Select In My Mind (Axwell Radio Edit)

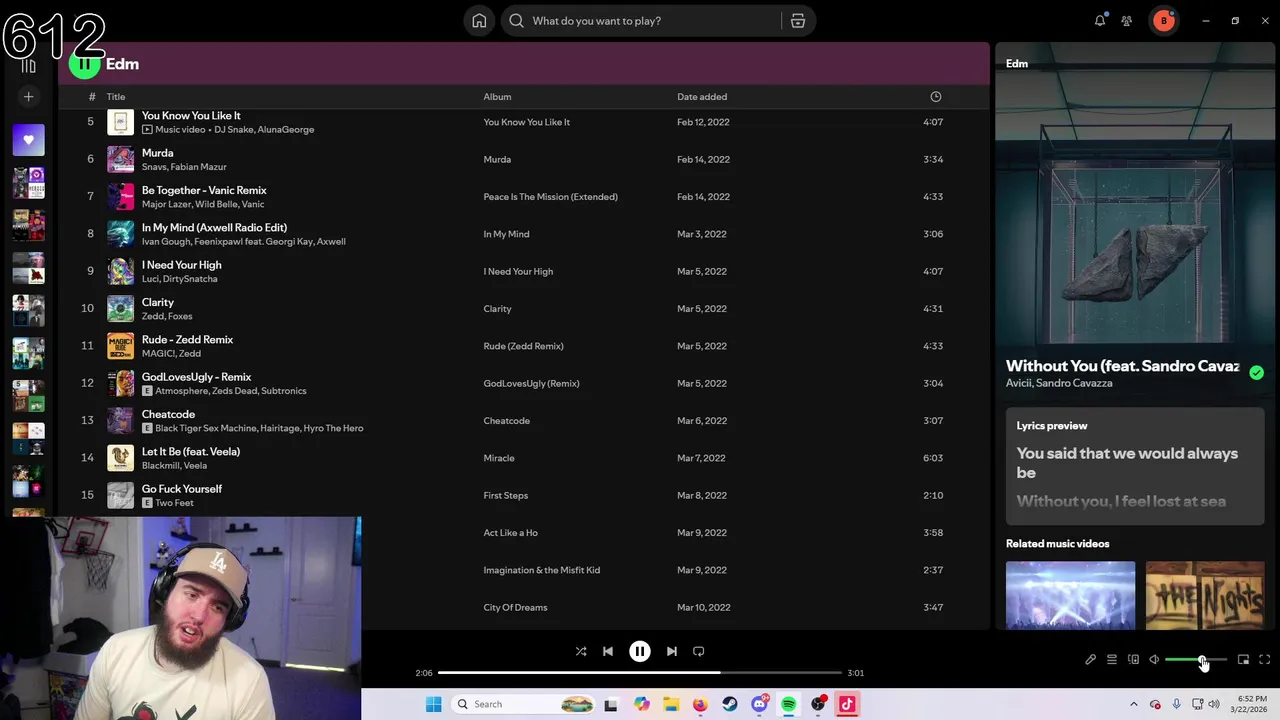point(214,228)
